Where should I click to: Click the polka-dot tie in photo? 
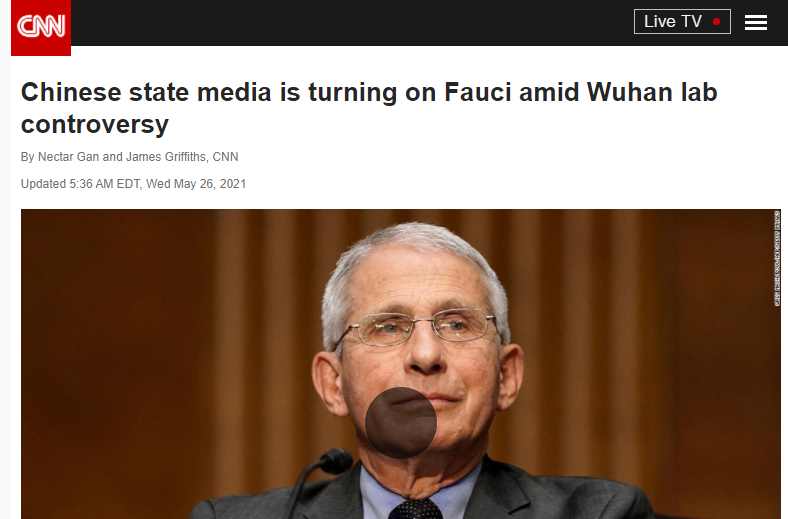pyautogui.click(x=416, y=508)
